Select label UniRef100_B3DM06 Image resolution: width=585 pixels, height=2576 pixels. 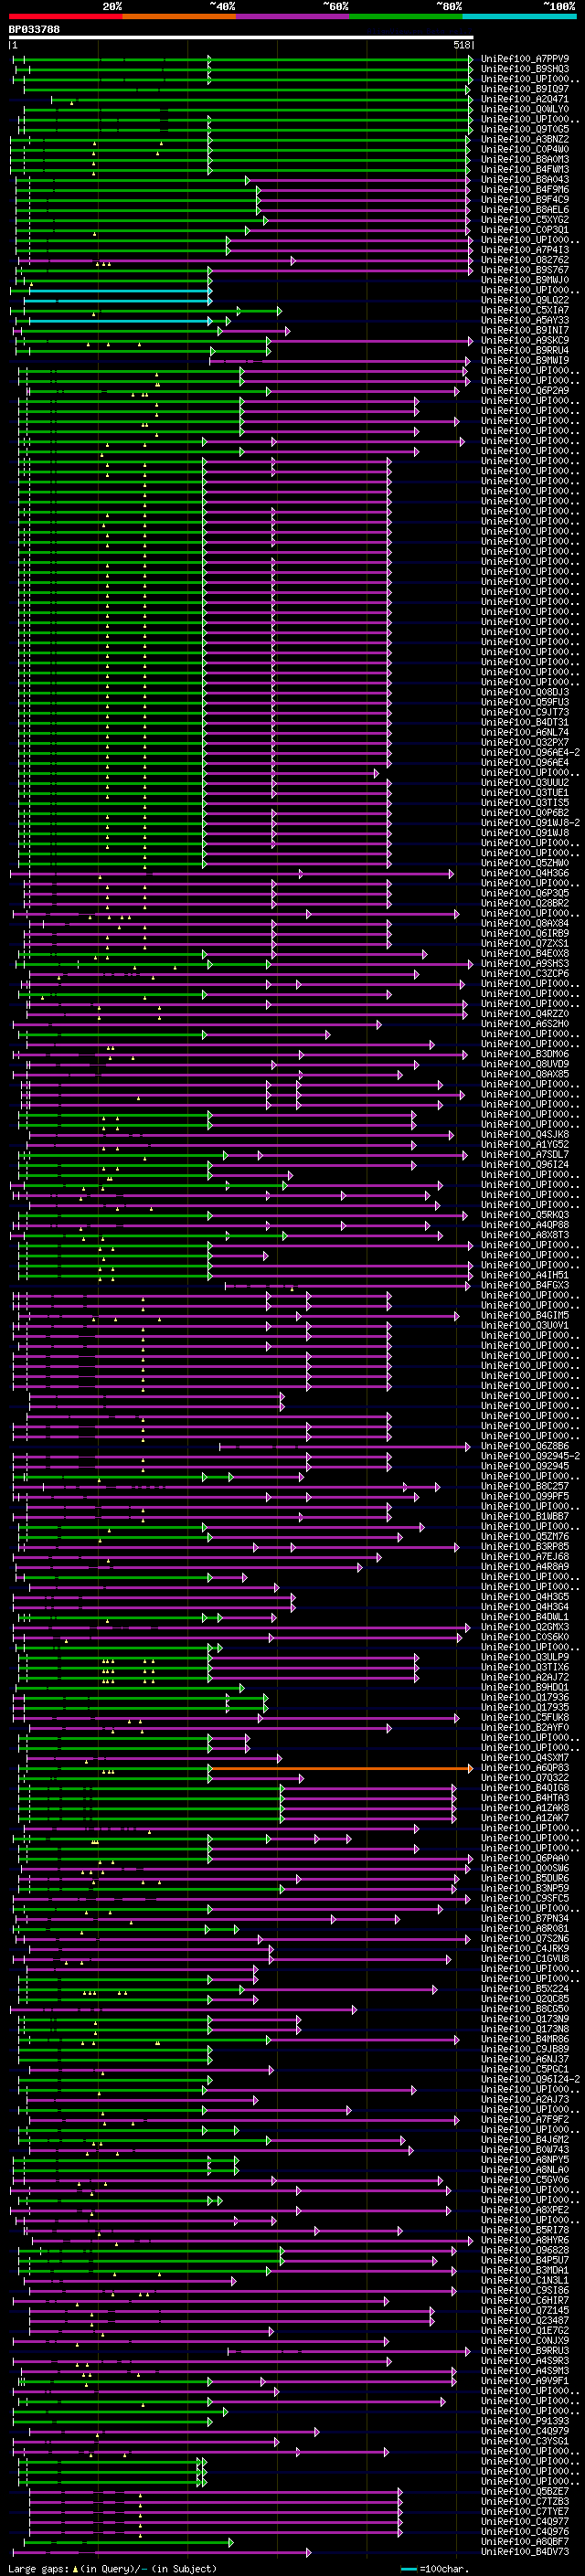525,1054
